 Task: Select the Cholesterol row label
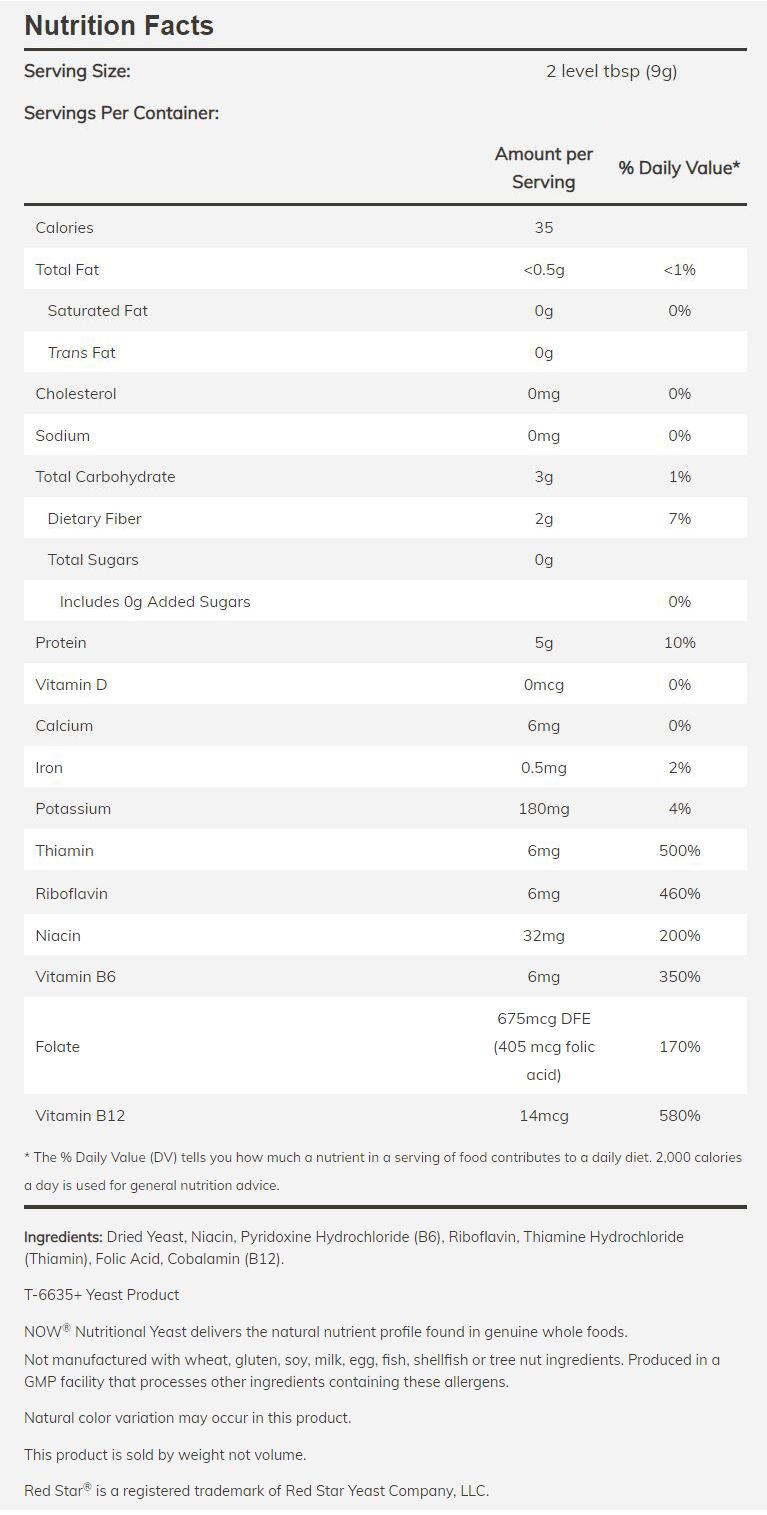[x=76, y=393]
